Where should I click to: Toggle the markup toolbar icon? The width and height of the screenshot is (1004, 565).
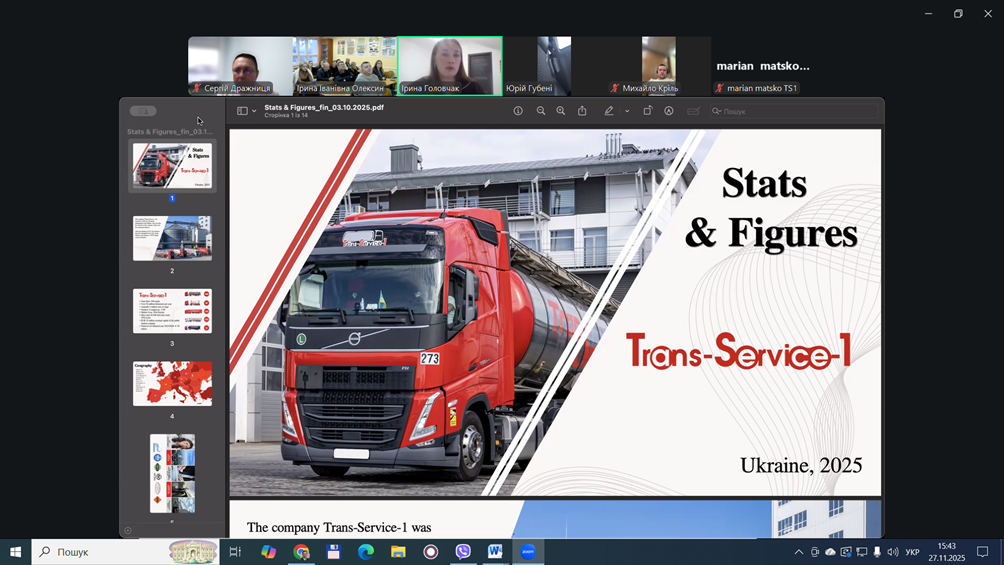(669, 111)
